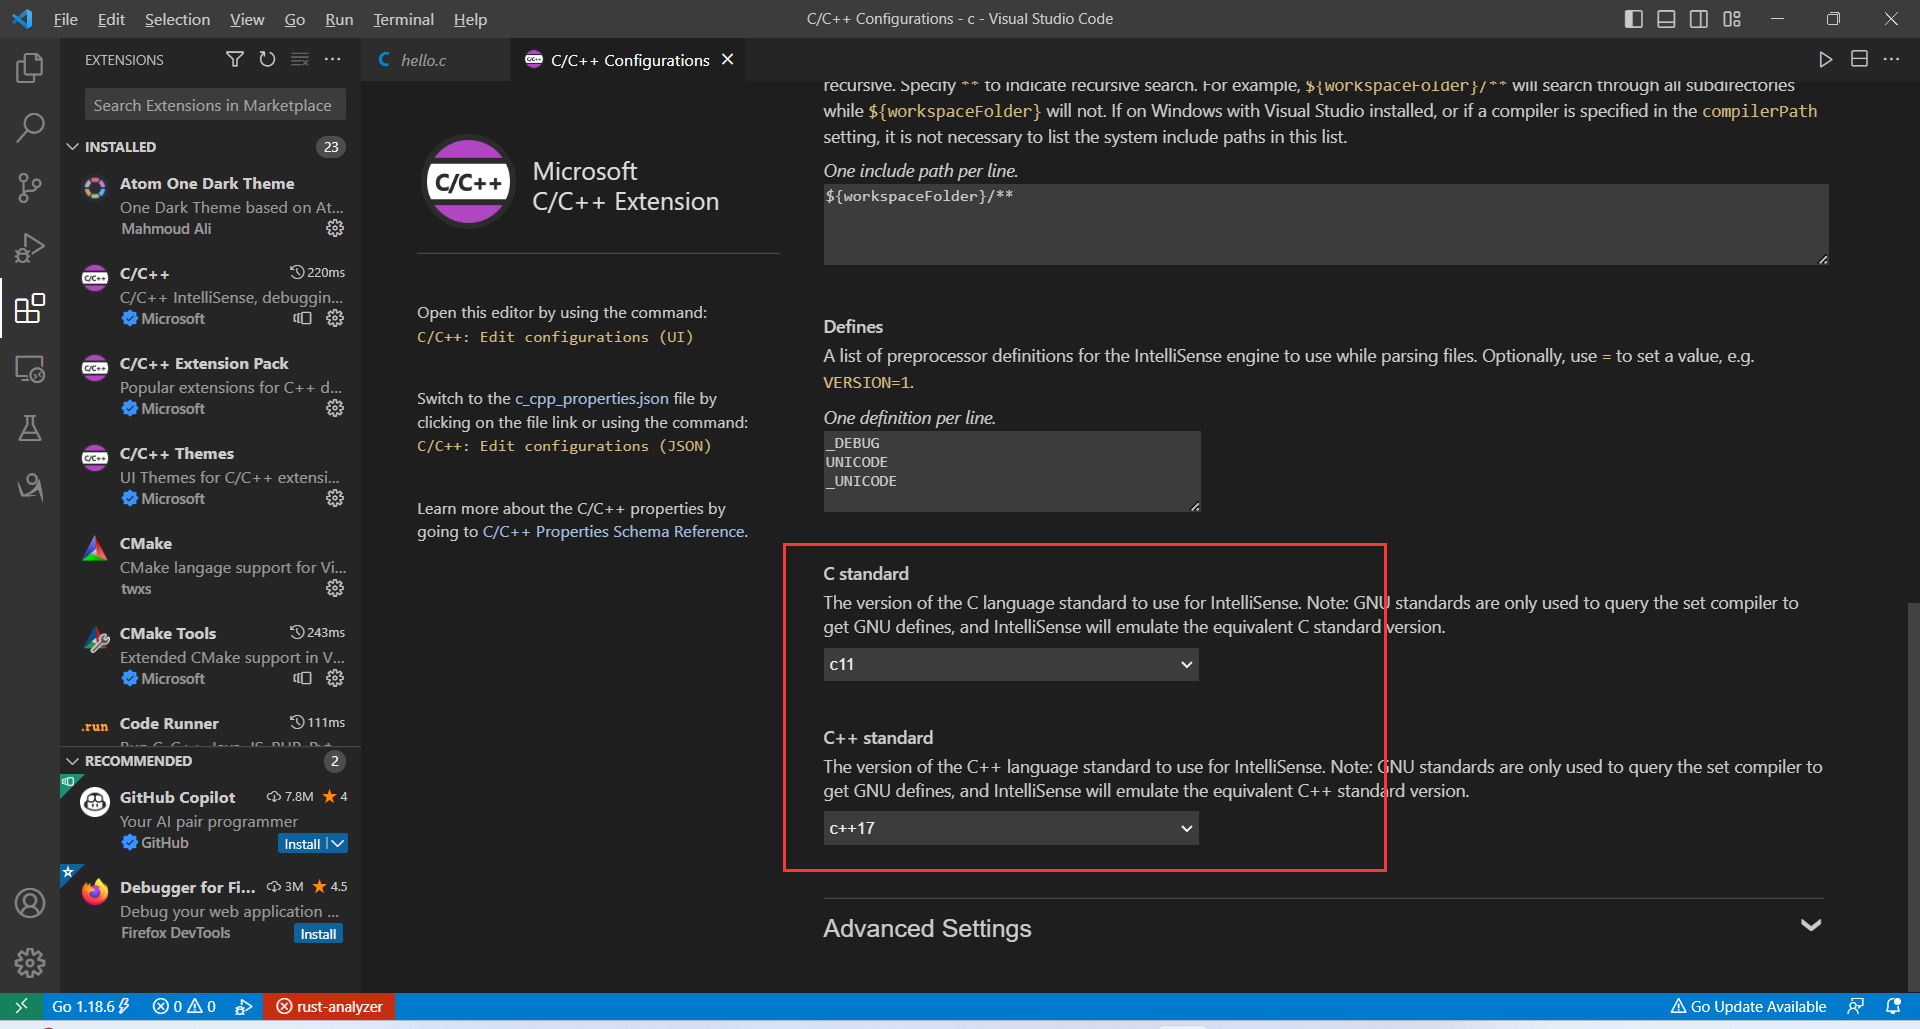Screen dimensions: 1920x1029
Task: Open the C standard dropdown set to c11
Action: tap(1011, 664)
